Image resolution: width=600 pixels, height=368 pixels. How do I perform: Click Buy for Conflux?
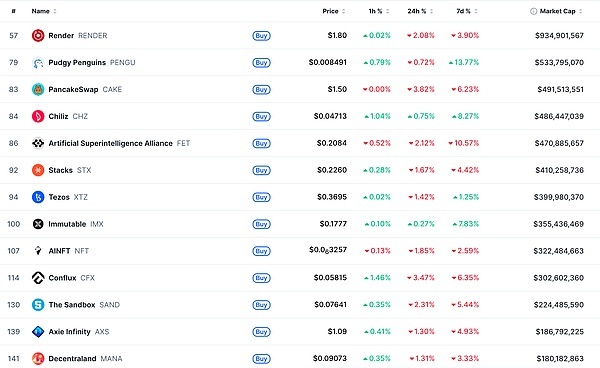(261, 278)
